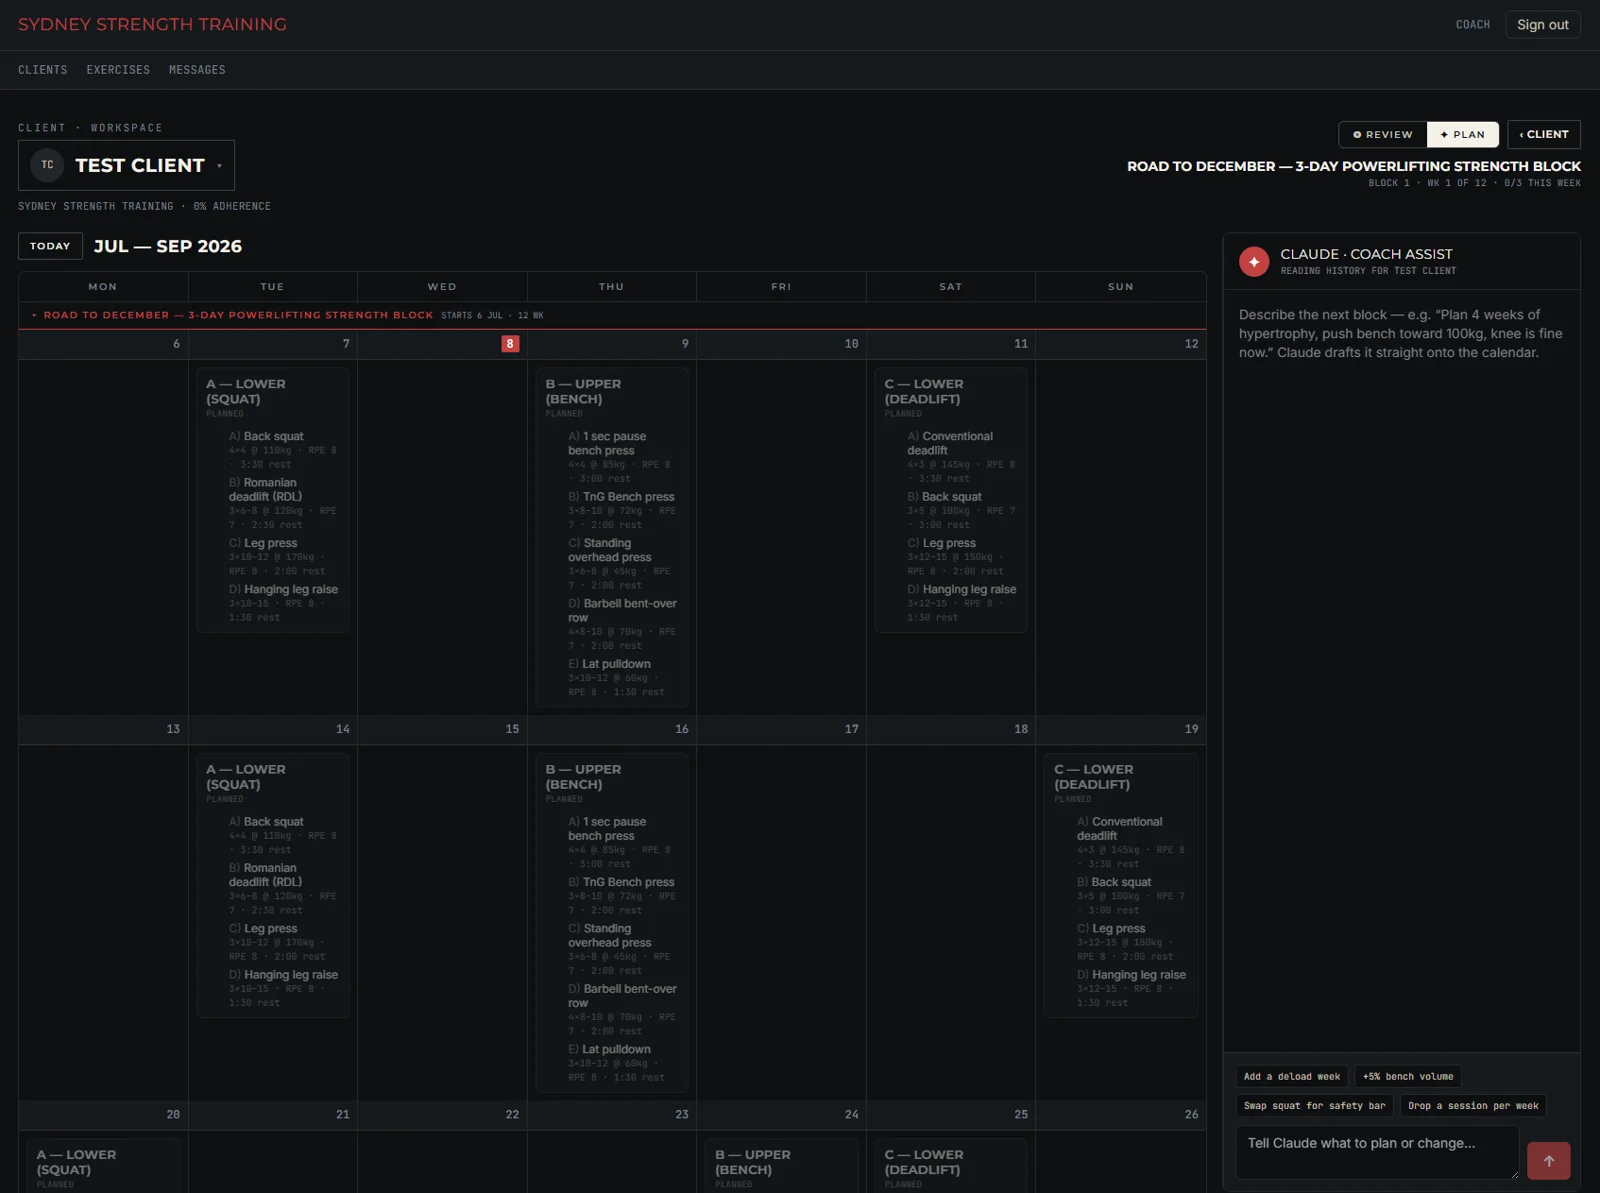
Task: Click the COACH role label
Action: (1472, 25)
